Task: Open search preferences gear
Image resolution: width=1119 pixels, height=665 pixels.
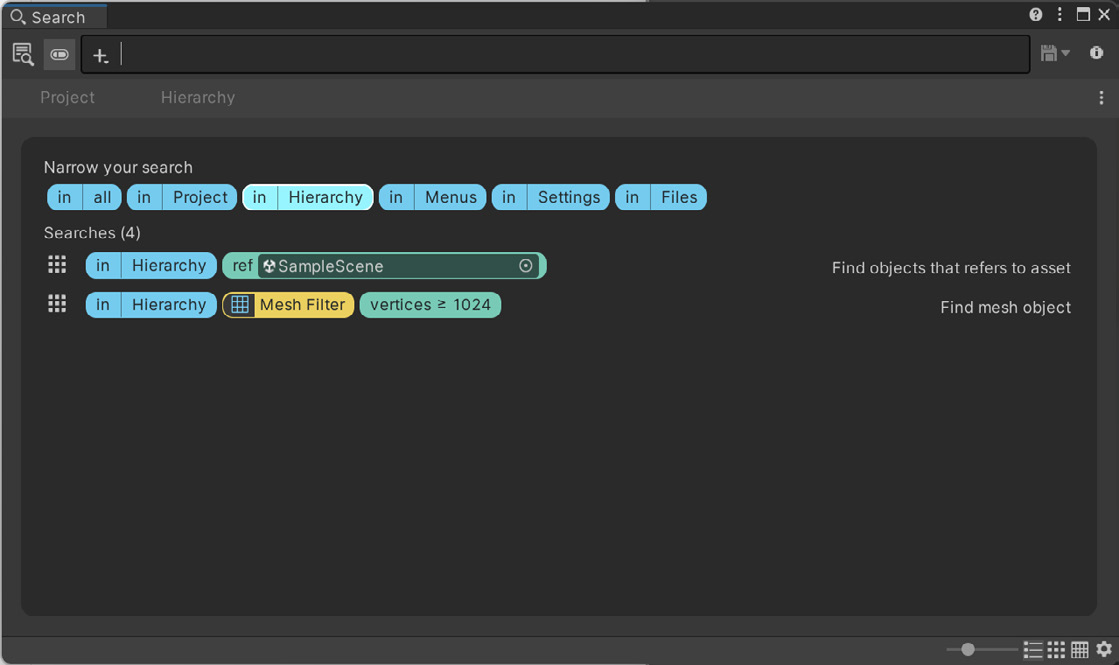Action: coord(1104,649)
